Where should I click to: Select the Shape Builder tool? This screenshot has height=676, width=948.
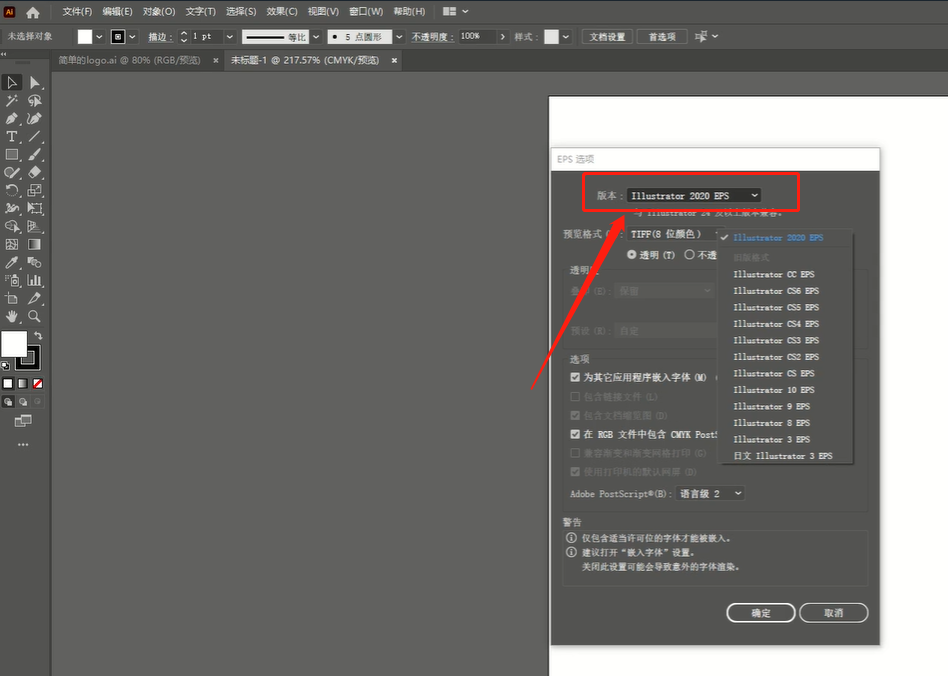[x=11, y=227]
